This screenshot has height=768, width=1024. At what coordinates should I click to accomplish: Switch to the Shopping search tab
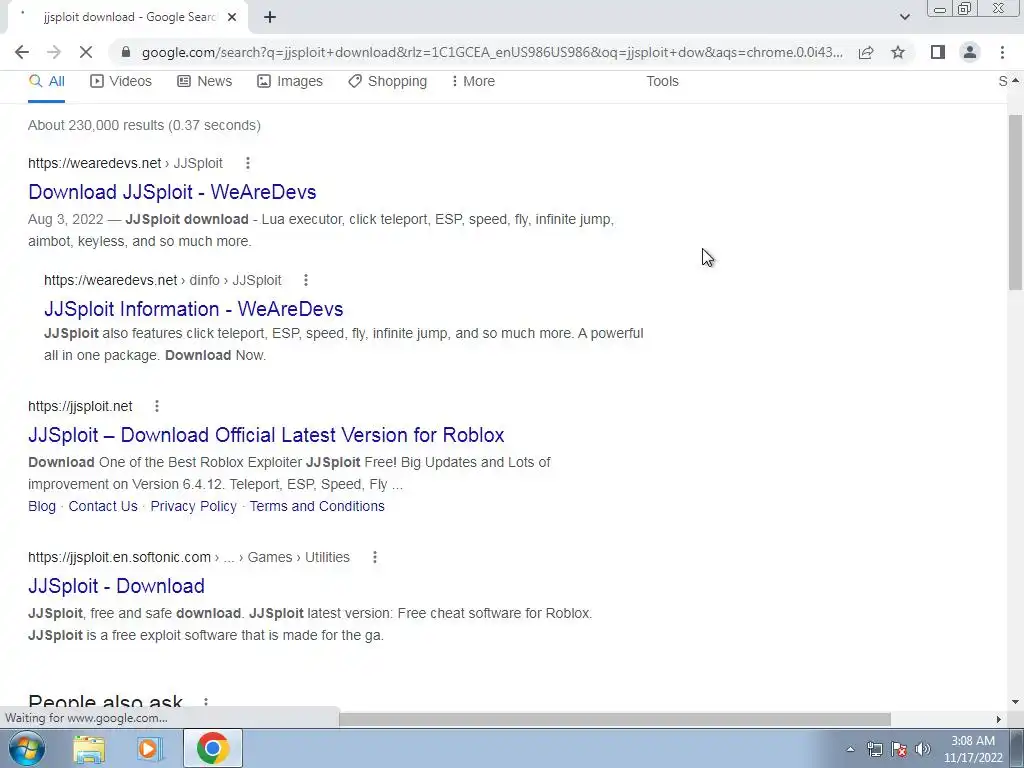[387, 81]
